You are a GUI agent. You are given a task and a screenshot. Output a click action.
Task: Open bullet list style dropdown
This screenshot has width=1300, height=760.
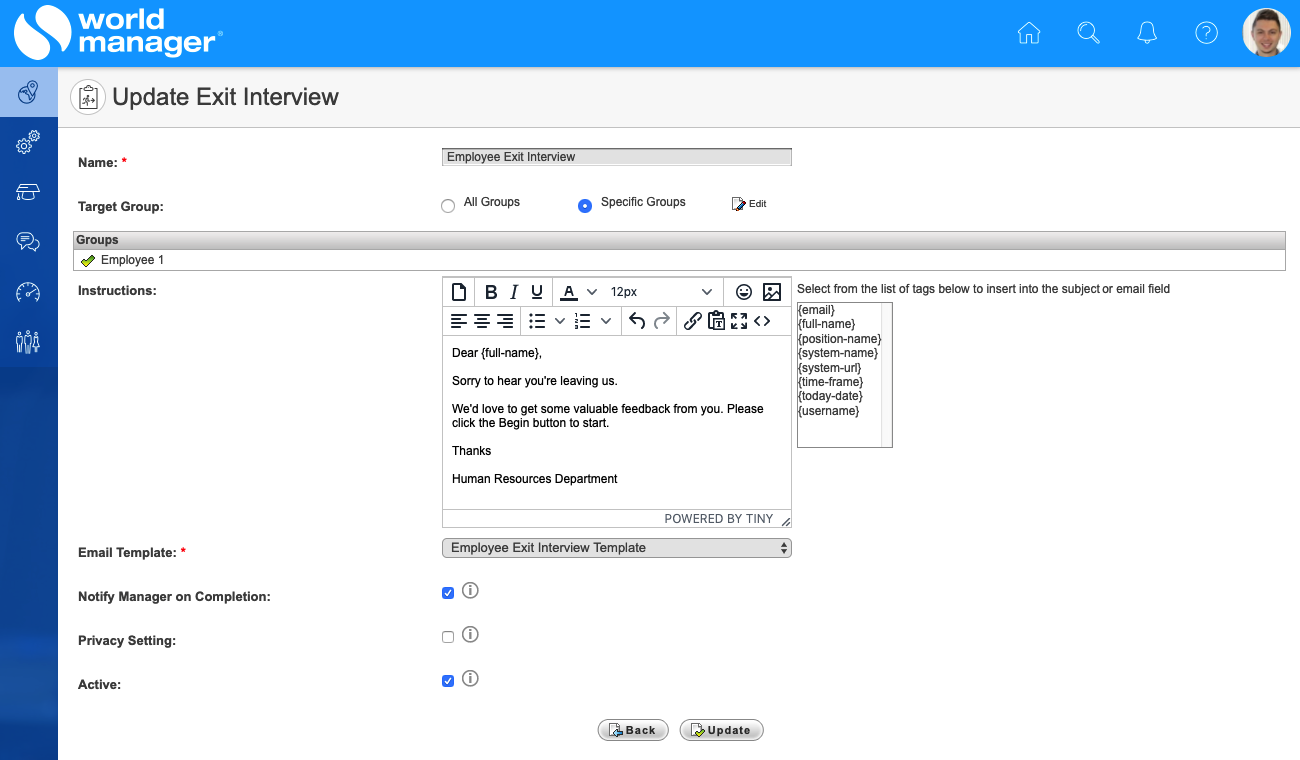pos(560,321)
